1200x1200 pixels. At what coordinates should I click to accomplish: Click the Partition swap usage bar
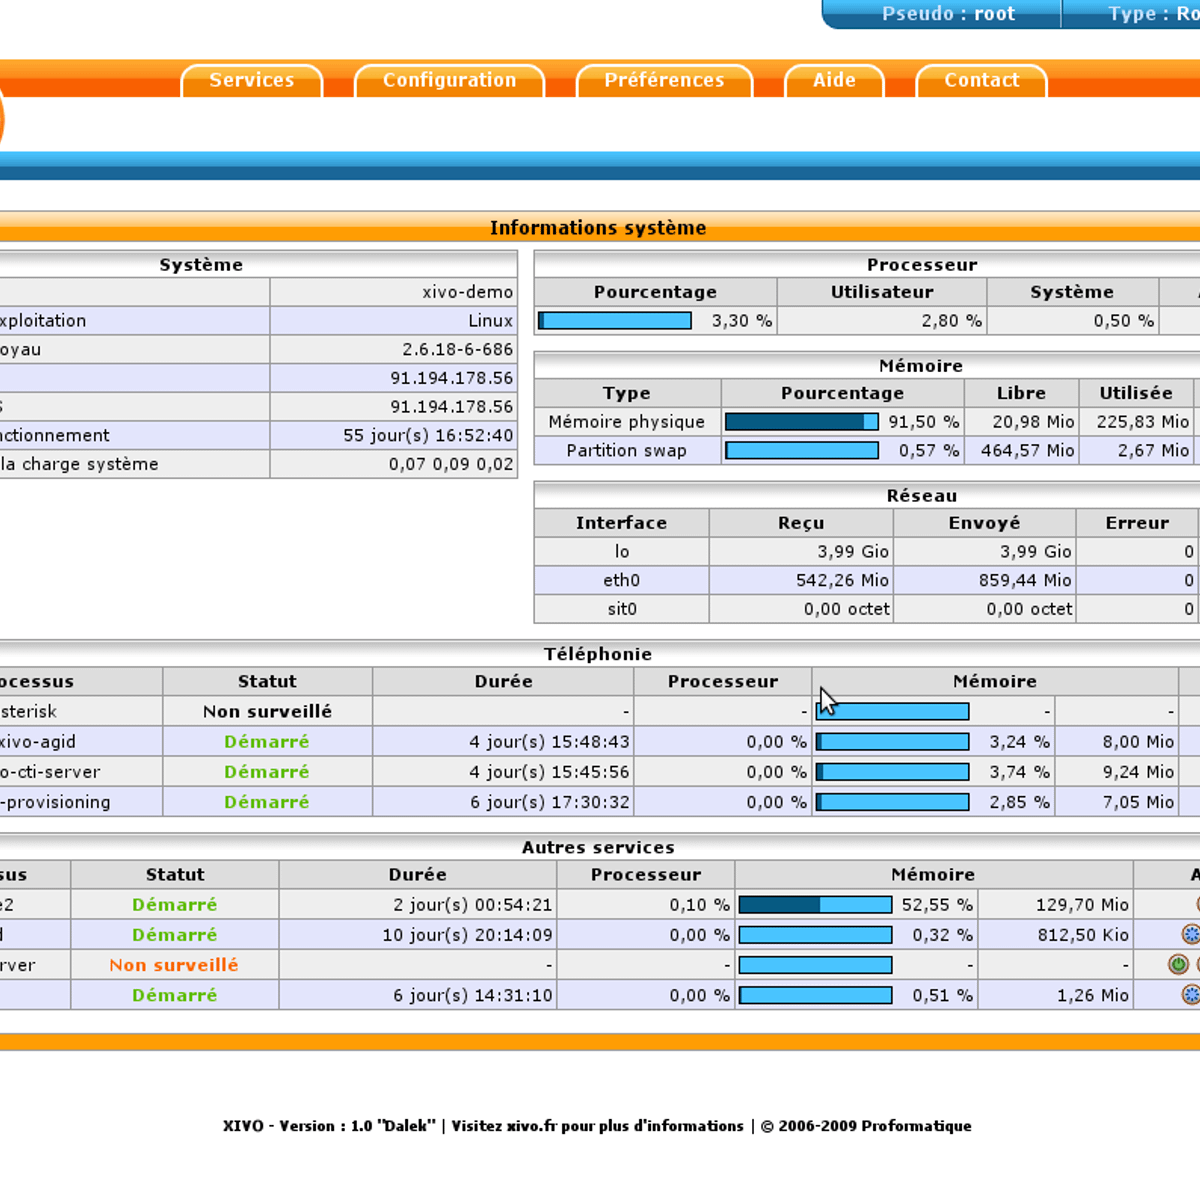801,451
